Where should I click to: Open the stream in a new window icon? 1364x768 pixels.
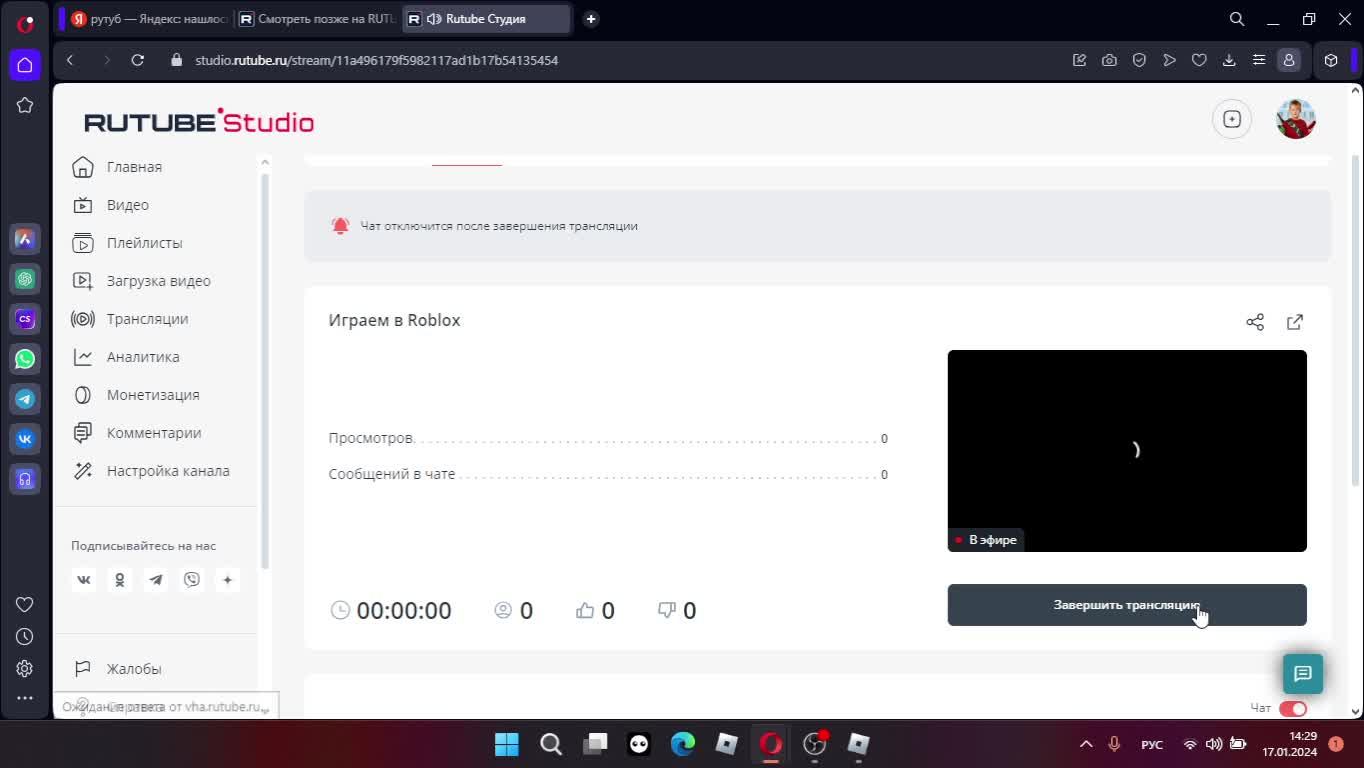1295,322
